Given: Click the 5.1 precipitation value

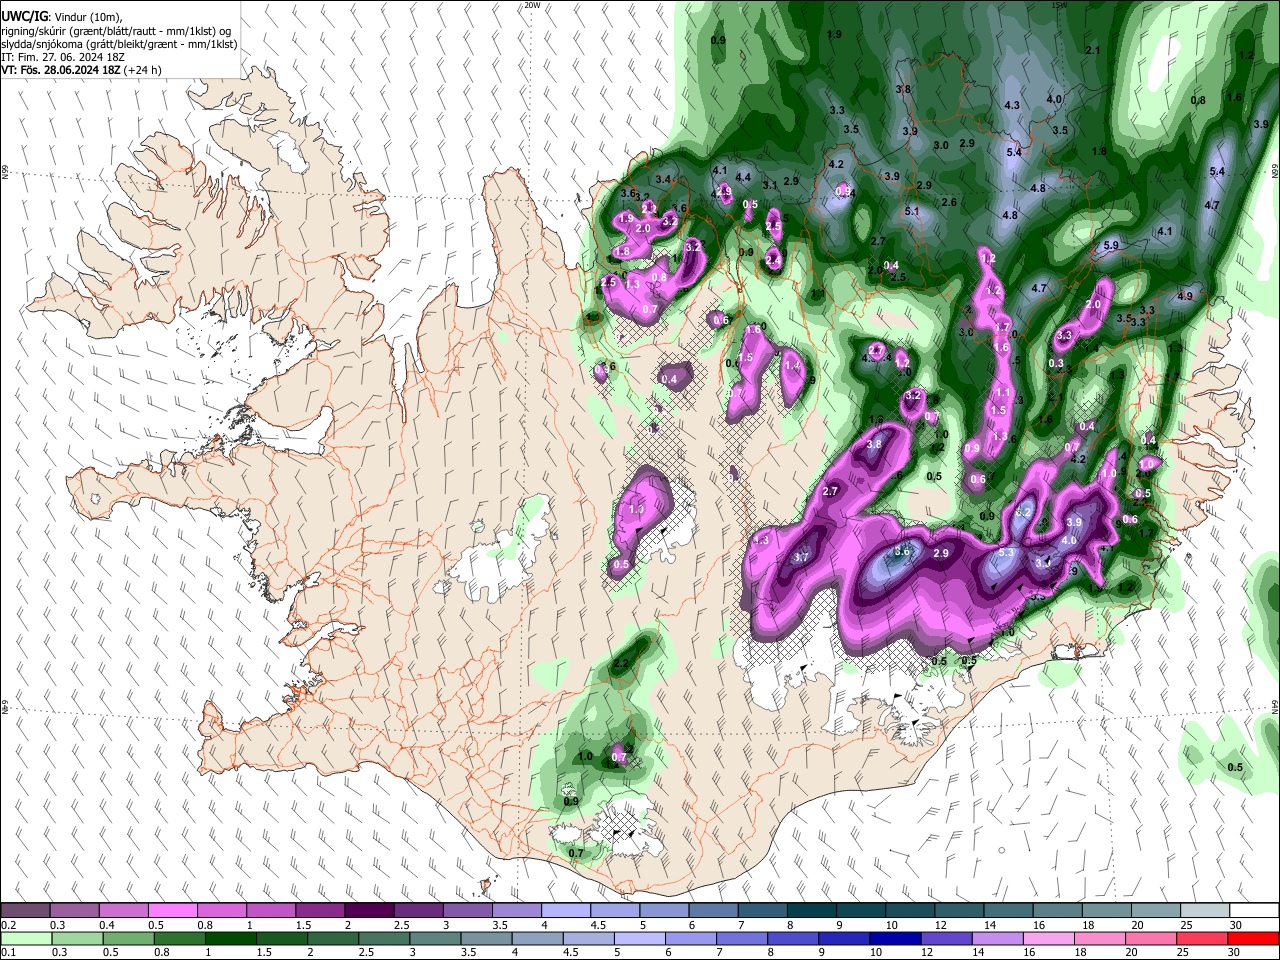Looking at the screenshot, I should [x=911, y=211].
